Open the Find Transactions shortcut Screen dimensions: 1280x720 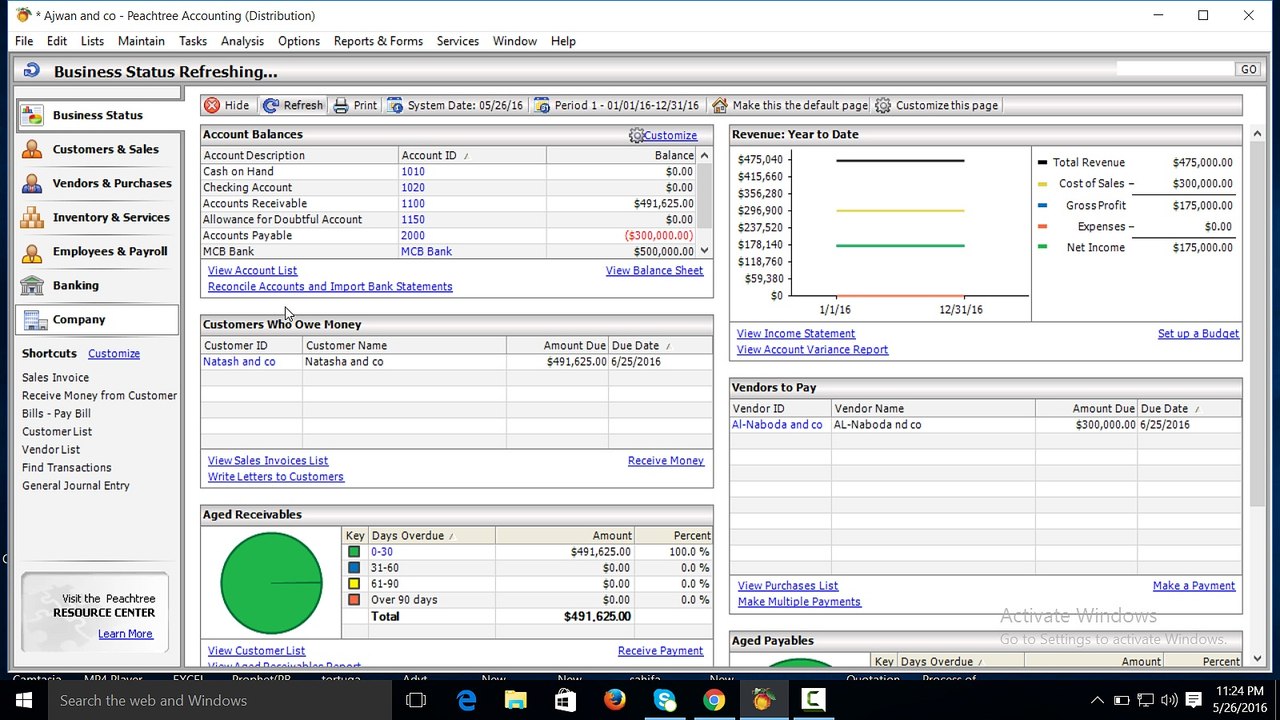pos(67,468)
